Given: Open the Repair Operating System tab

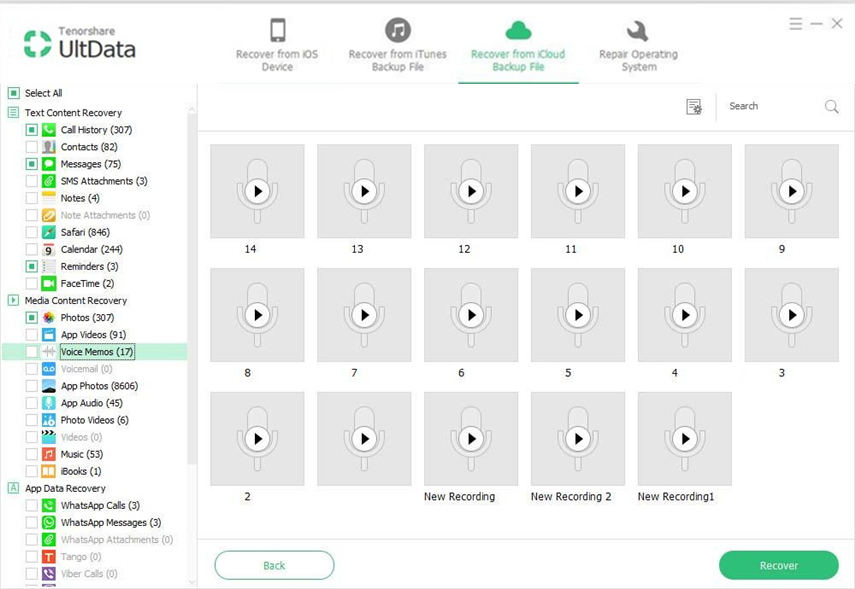Looking at the screenshot, I should 637,45.
